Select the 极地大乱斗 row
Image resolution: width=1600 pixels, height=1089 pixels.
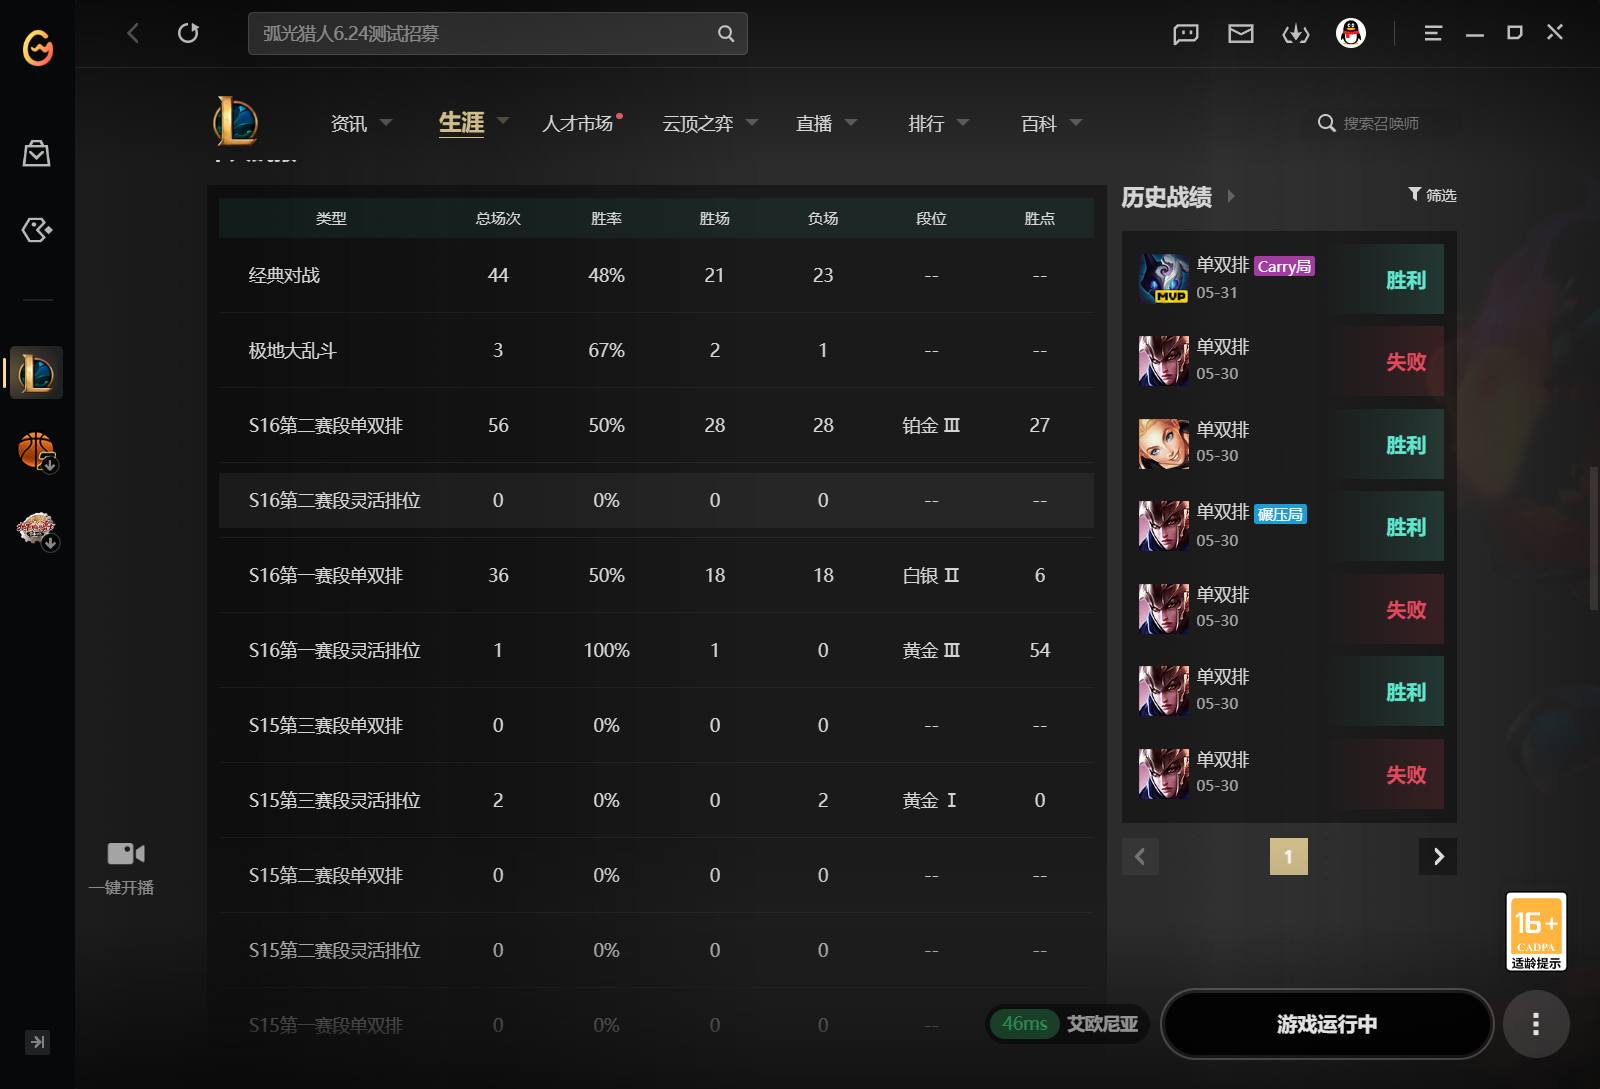tap(656, 350)
